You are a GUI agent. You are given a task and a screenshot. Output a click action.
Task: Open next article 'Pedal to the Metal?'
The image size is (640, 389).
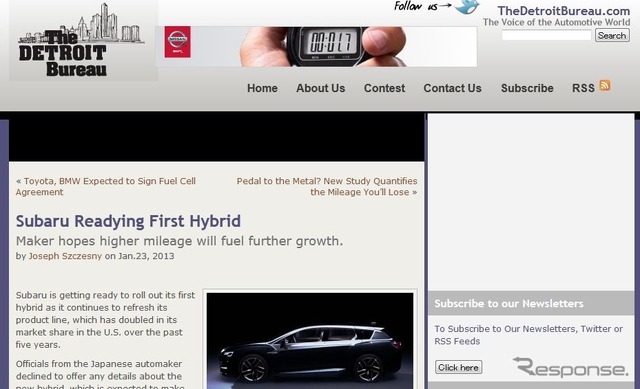click(x=327, y=187)
